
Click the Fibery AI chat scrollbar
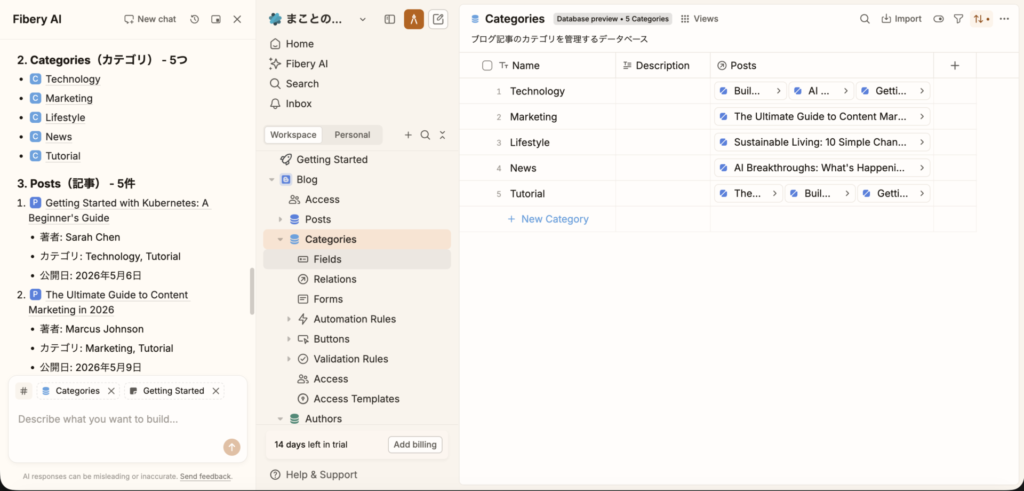click(x=252, y=291)
